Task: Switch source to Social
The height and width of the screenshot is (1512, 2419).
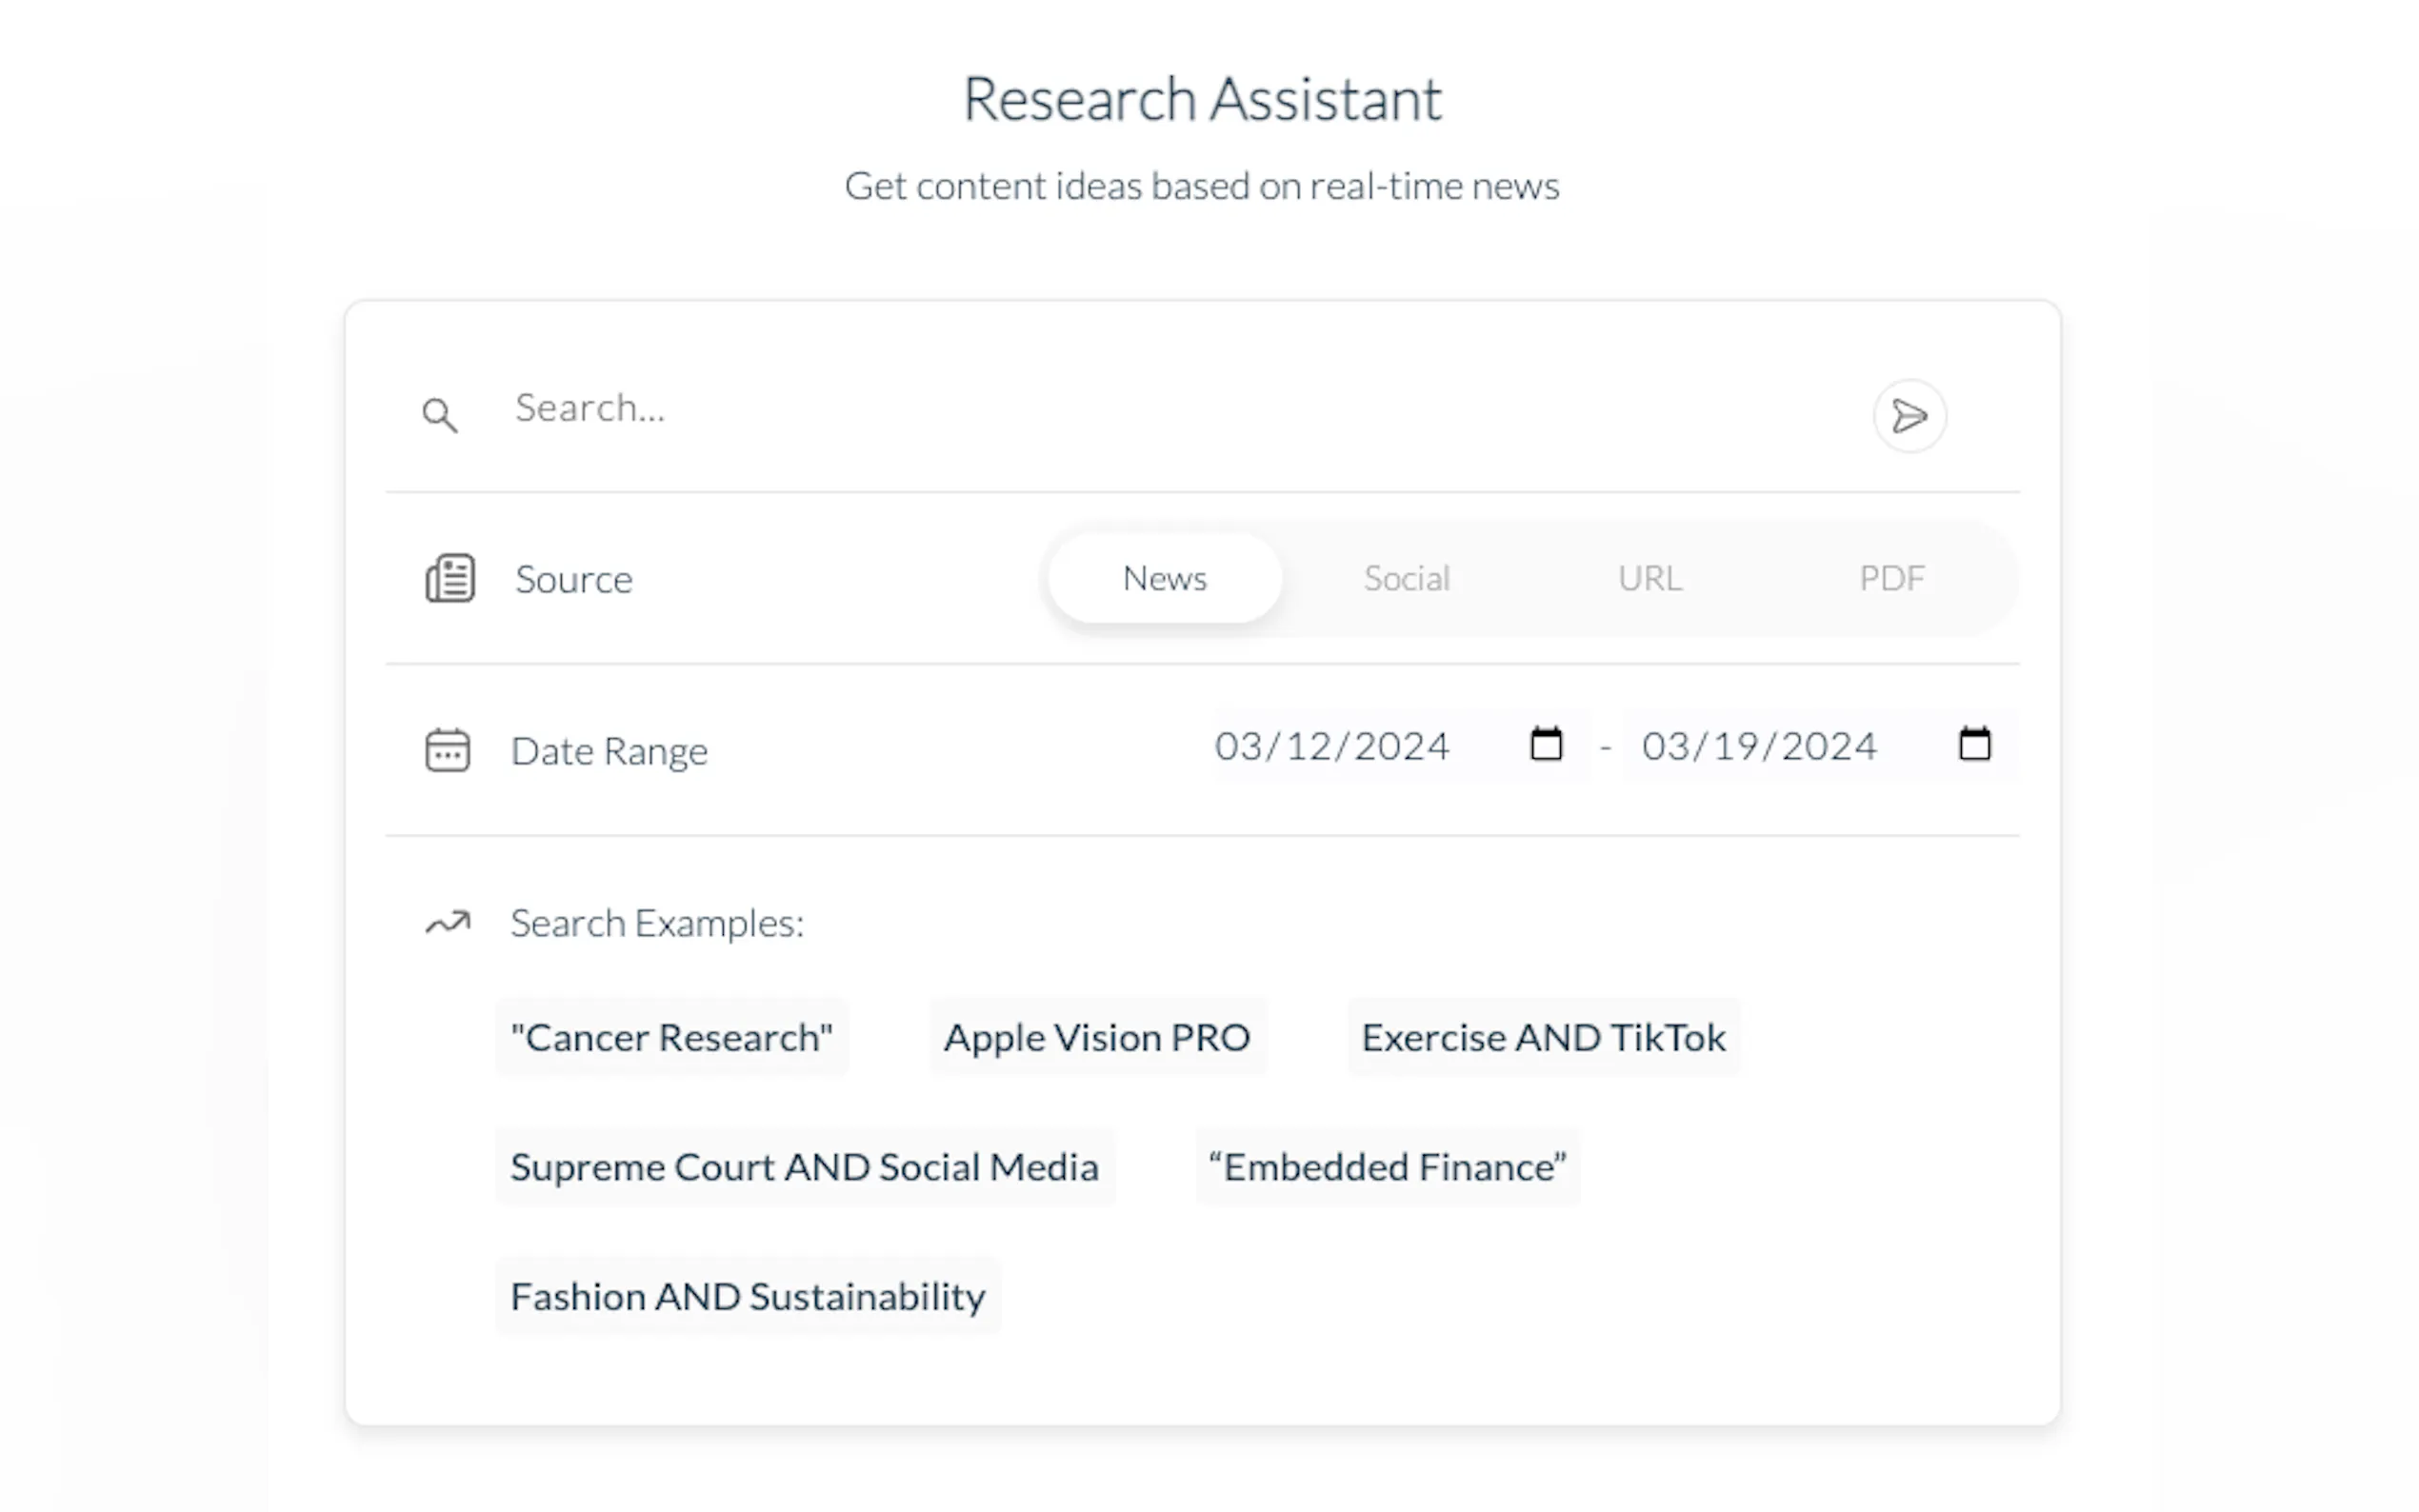Action: pos(1406,578)
